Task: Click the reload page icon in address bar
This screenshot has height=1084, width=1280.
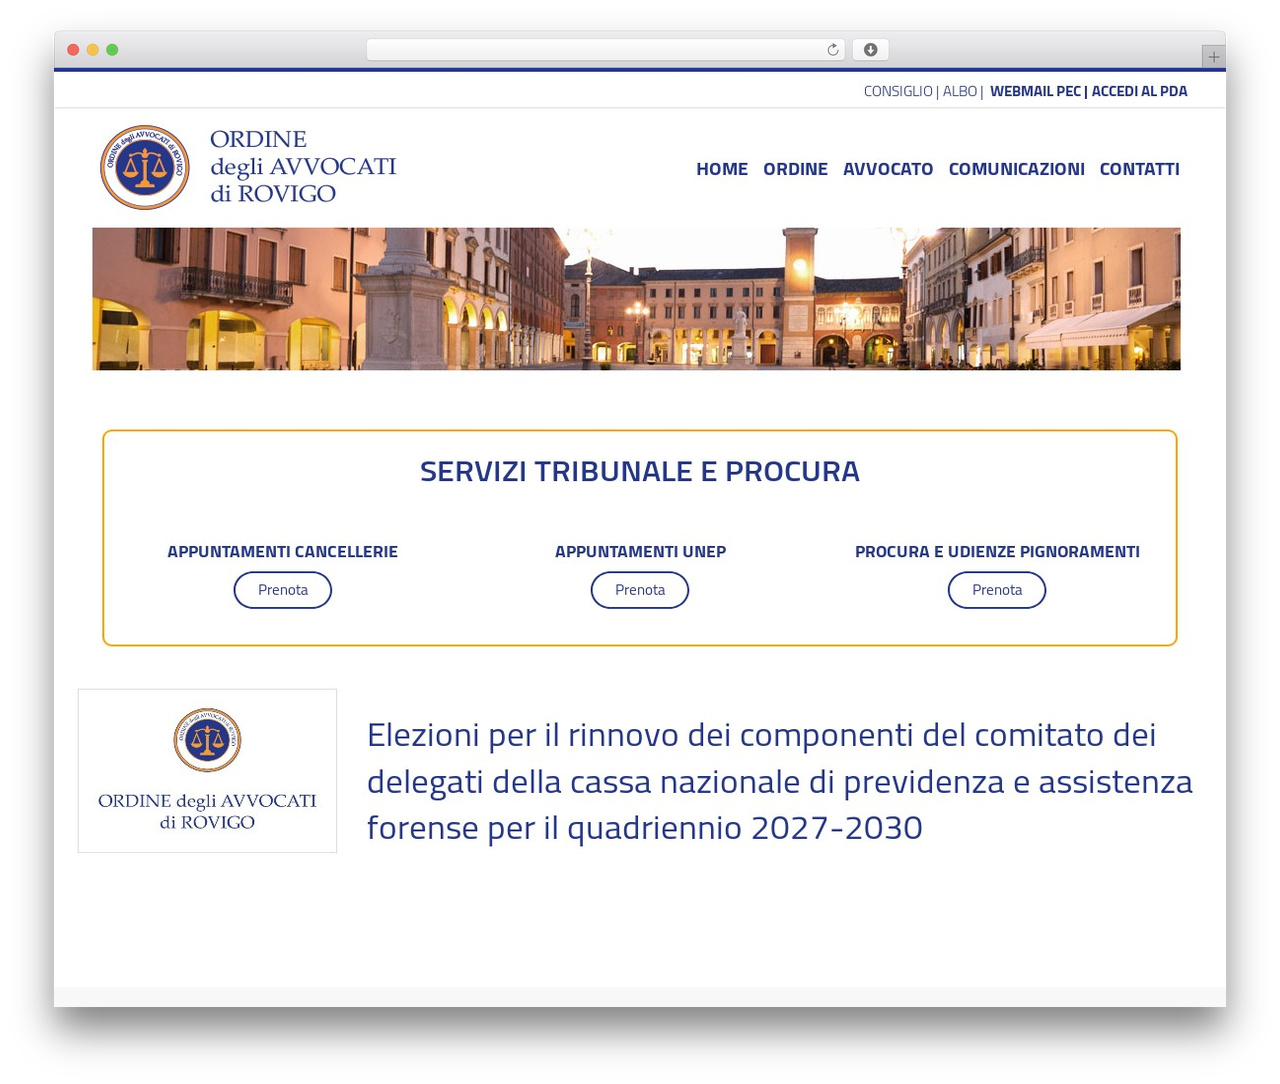Action: (832, 50)
